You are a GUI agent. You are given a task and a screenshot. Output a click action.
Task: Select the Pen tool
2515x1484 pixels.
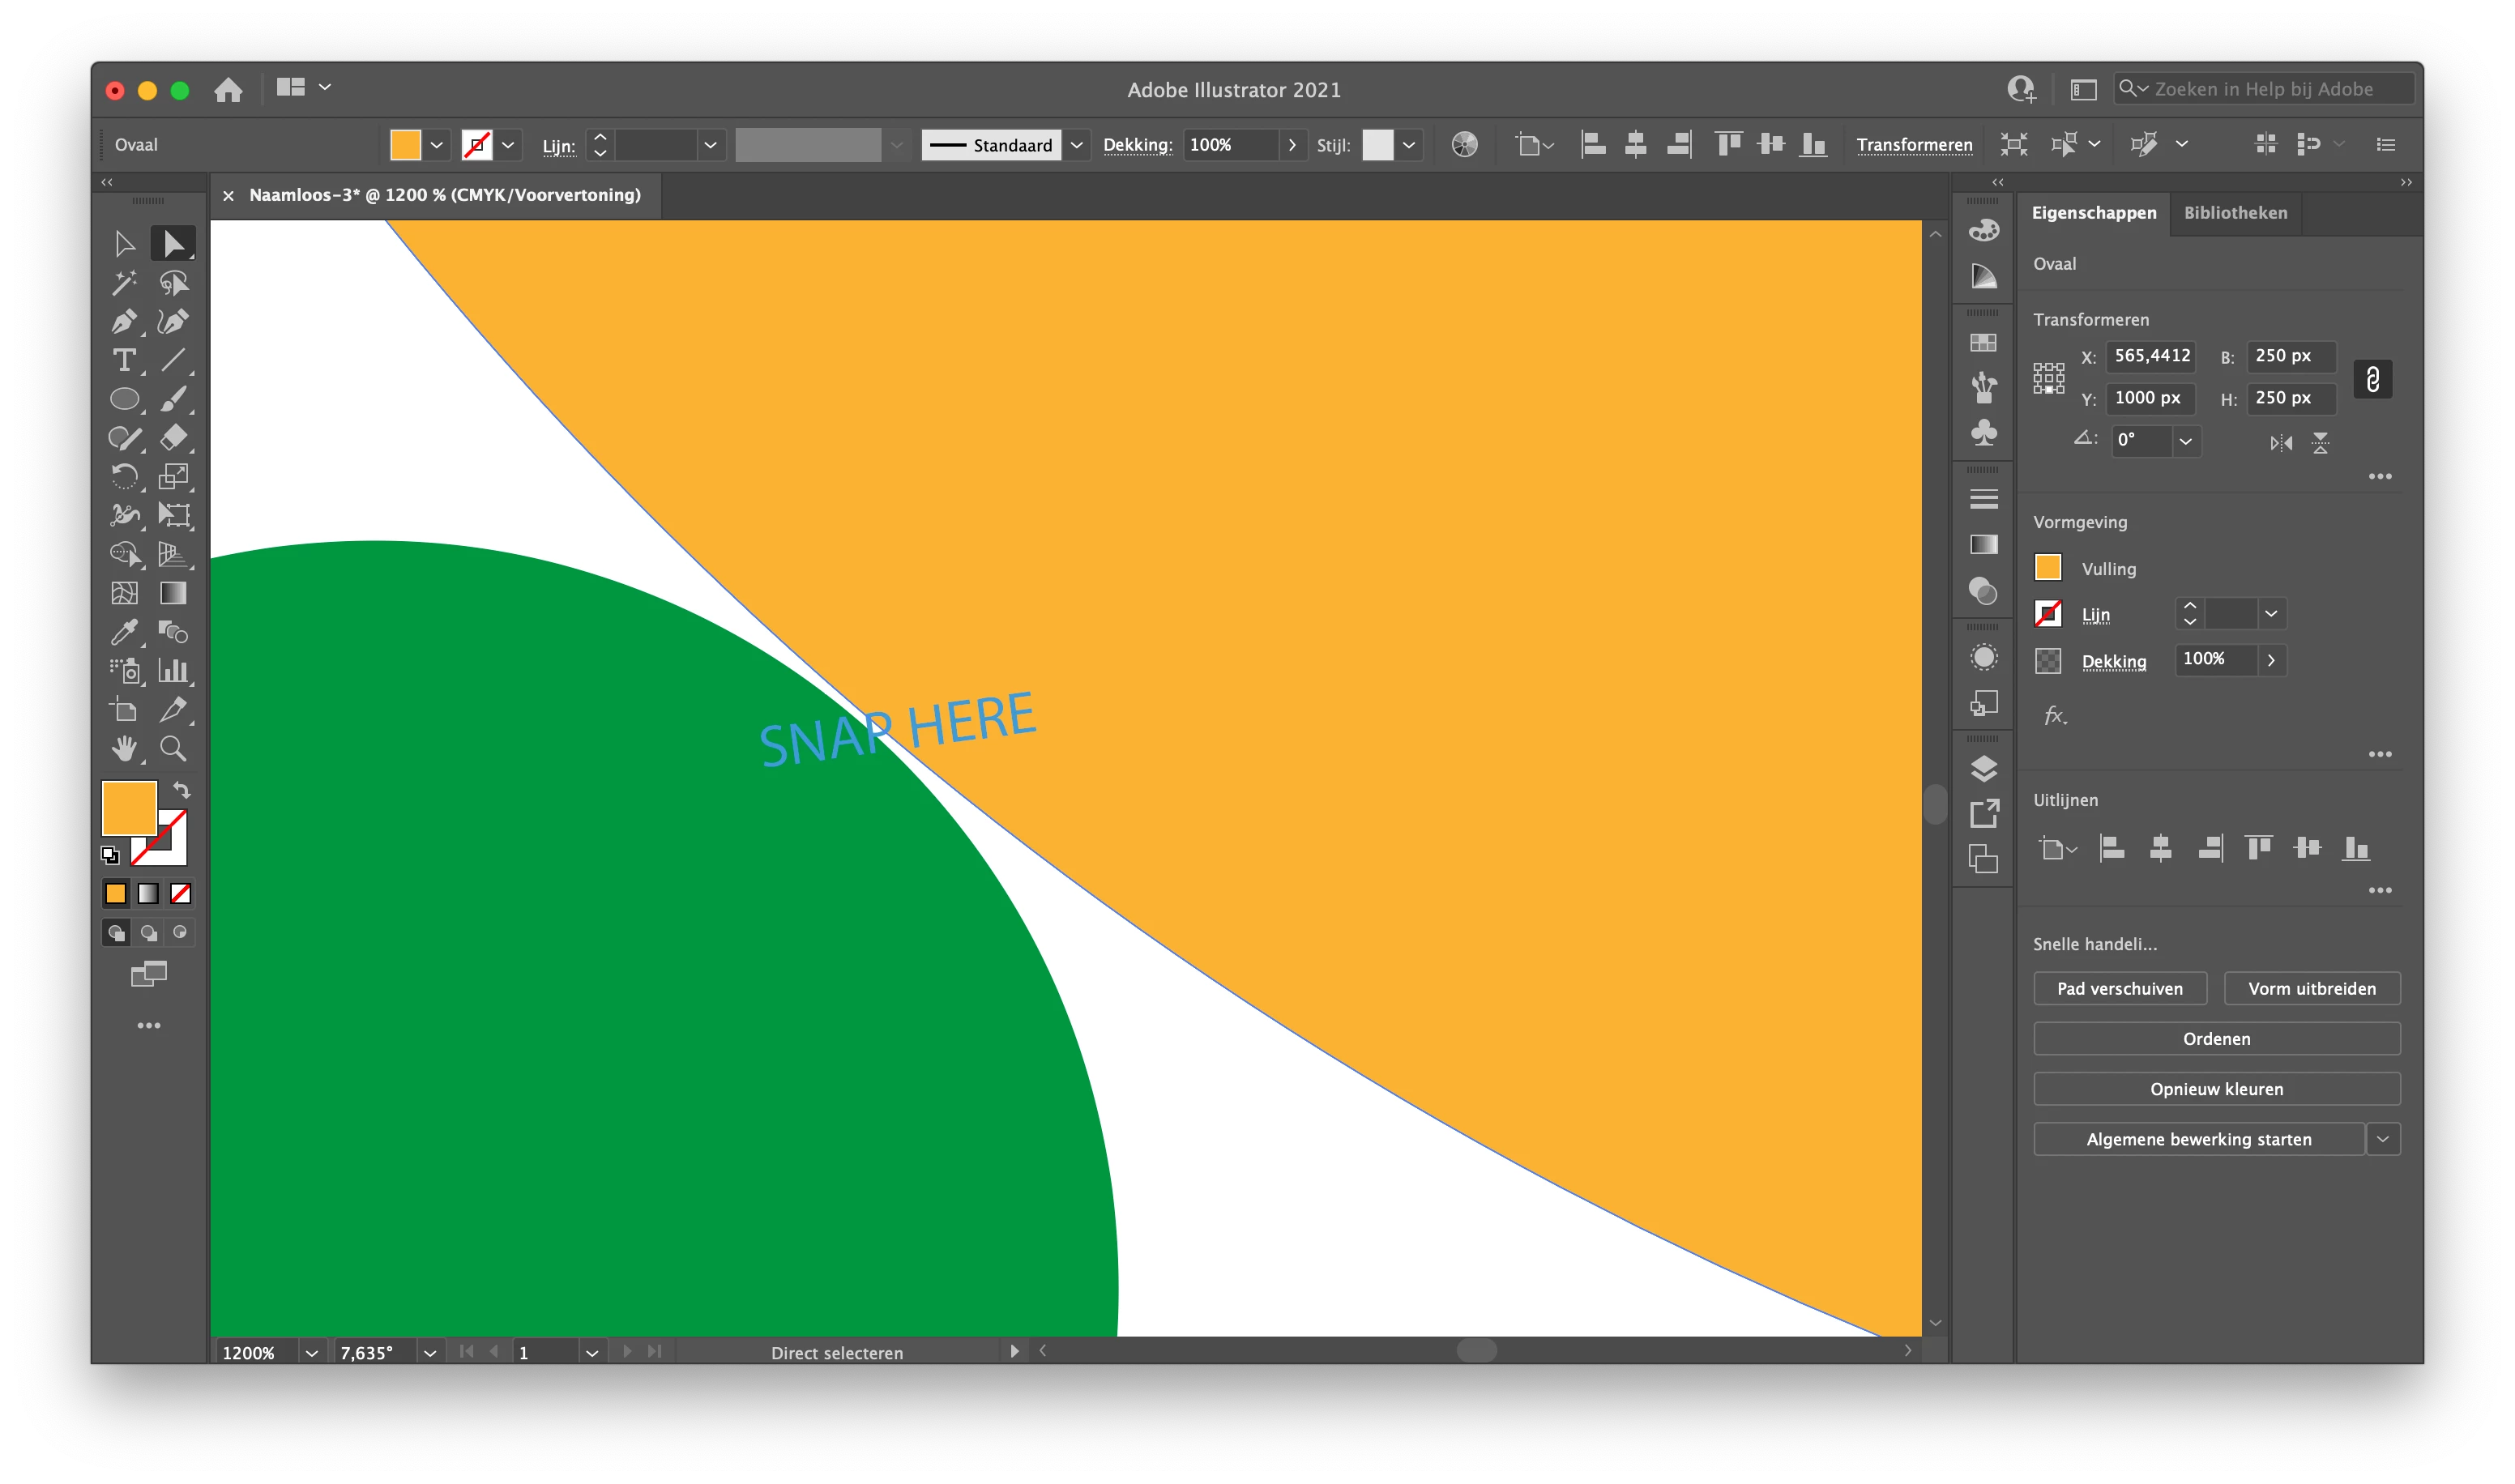[x=124, y=322]
